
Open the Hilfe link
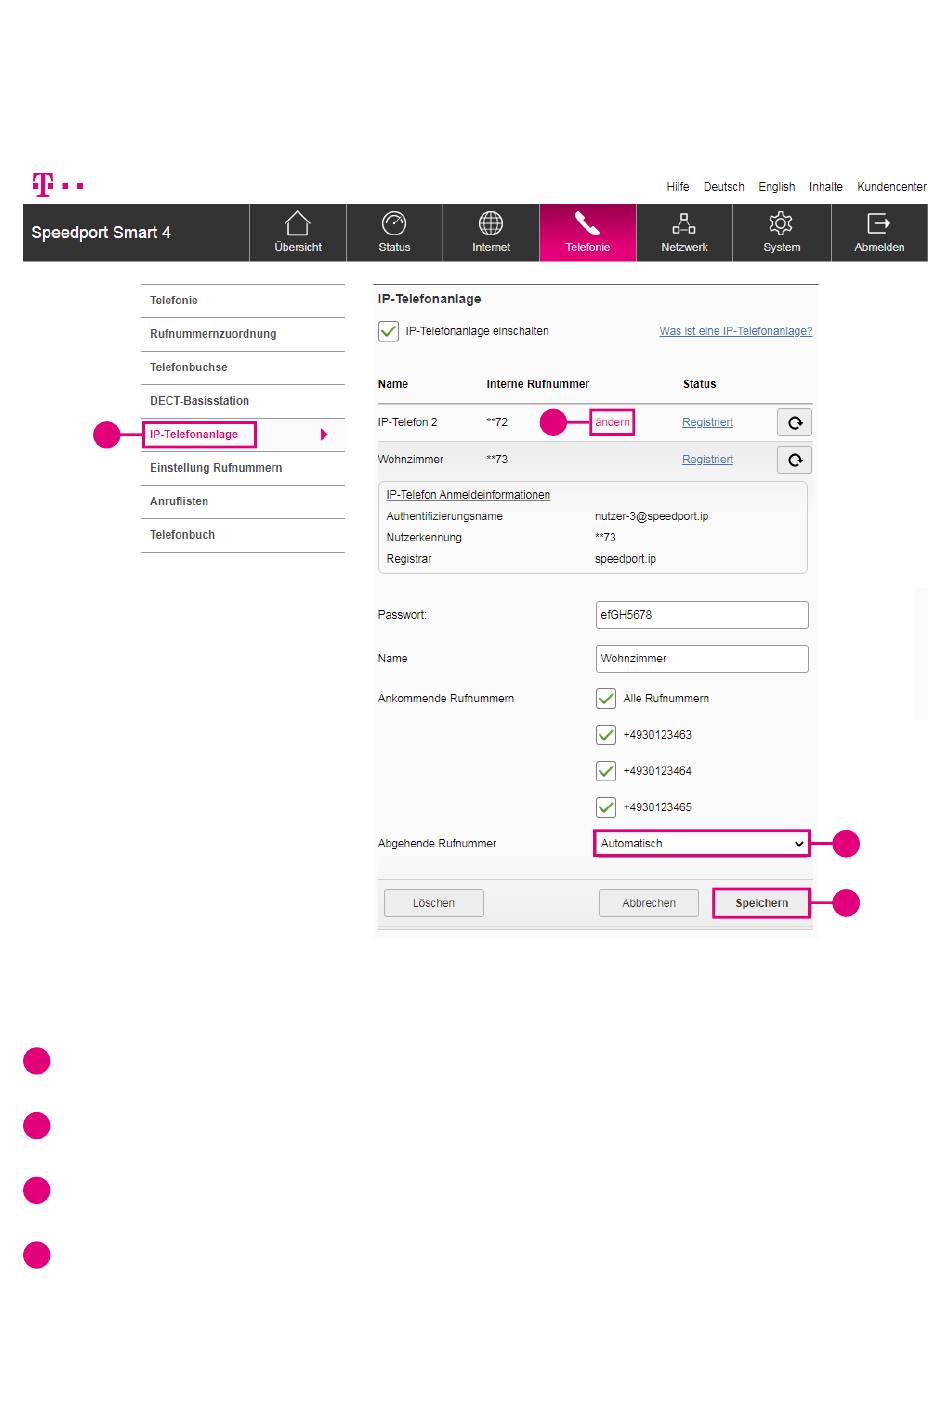[678, 187]
